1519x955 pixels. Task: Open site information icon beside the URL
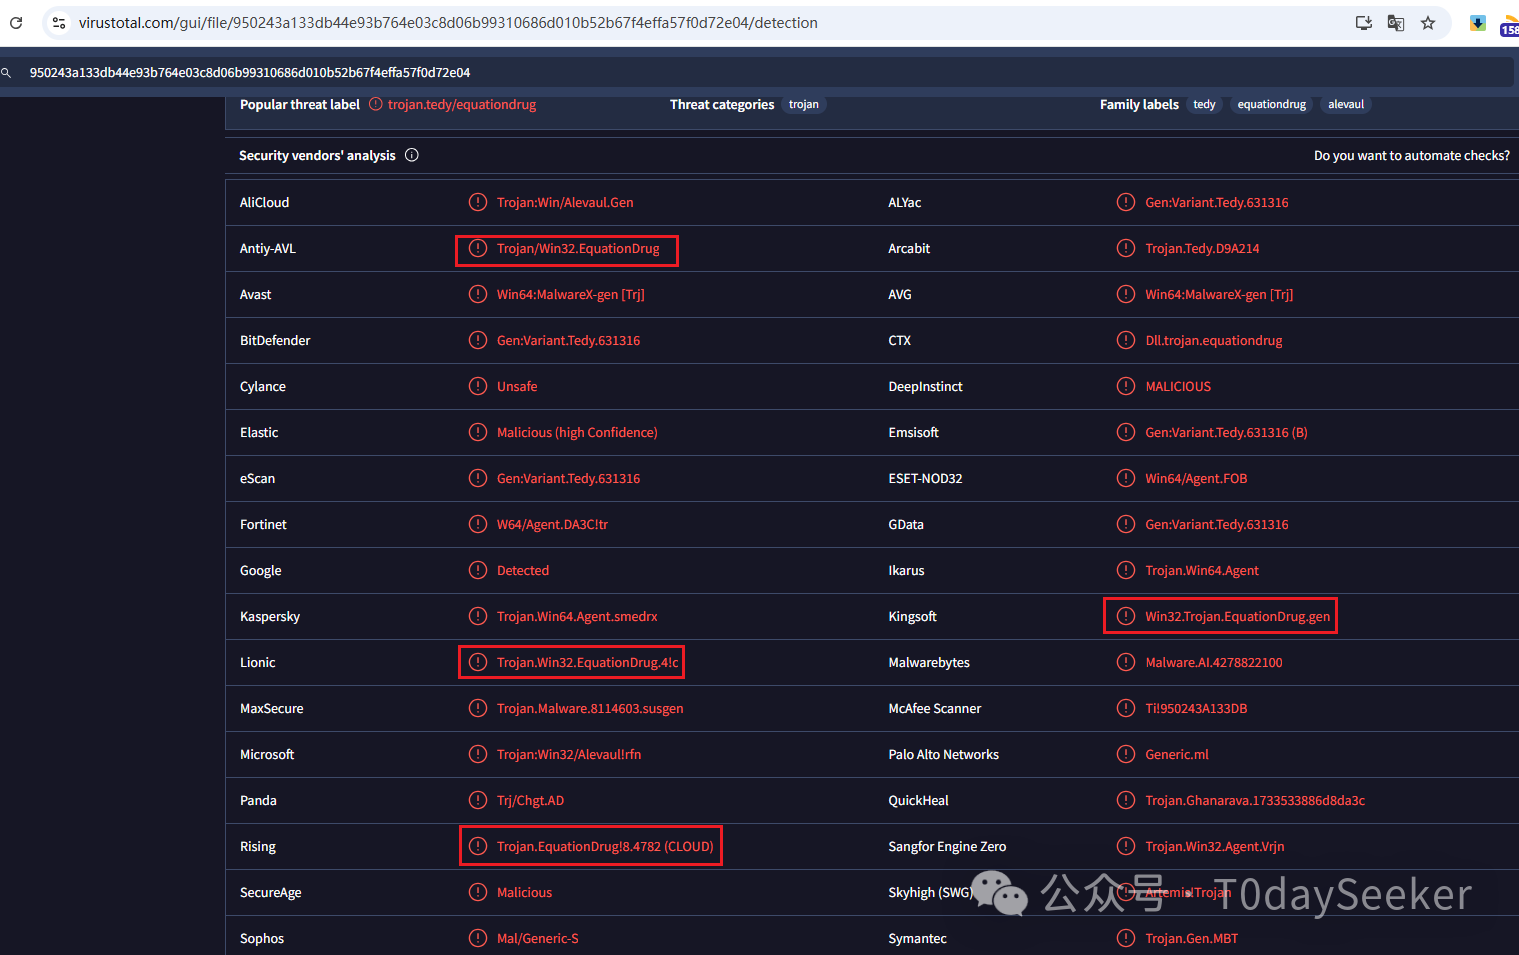59,23
